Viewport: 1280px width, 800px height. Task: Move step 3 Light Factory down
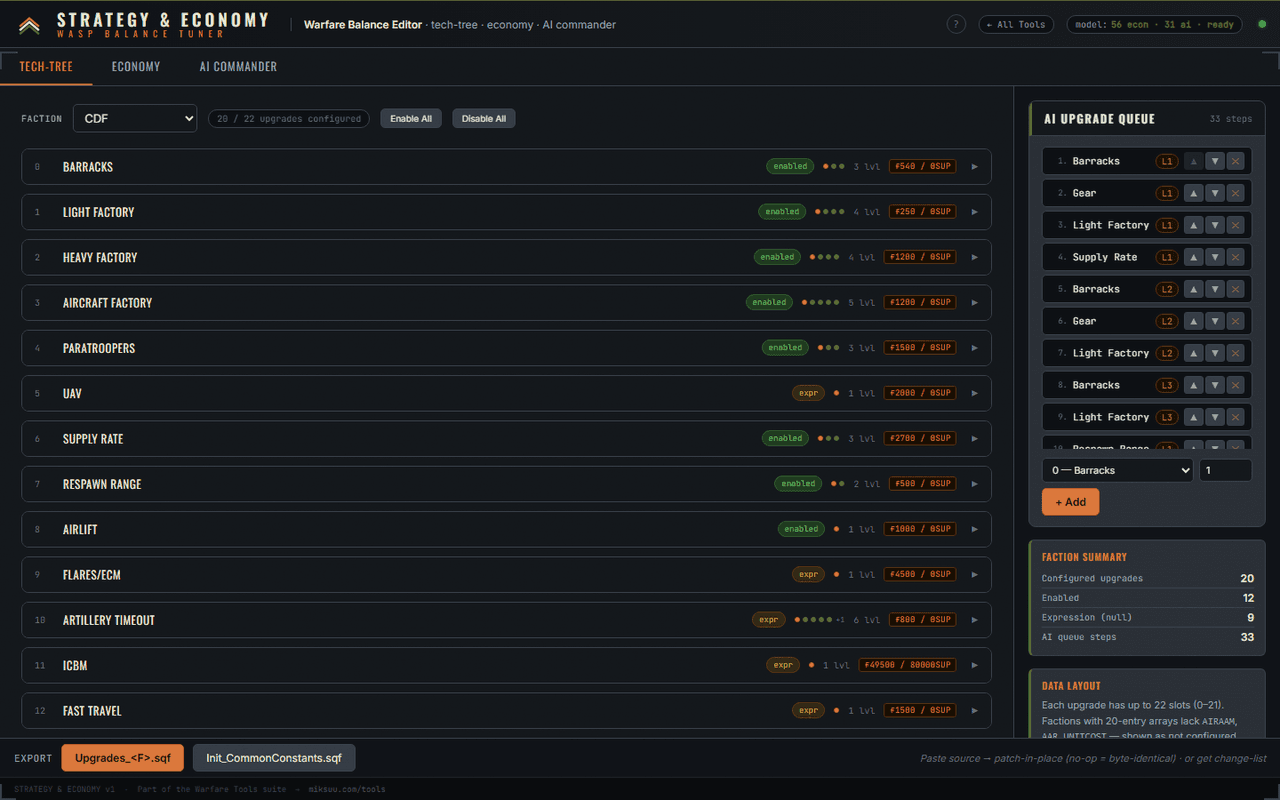pyautogui.click(x=1214, y=225)
